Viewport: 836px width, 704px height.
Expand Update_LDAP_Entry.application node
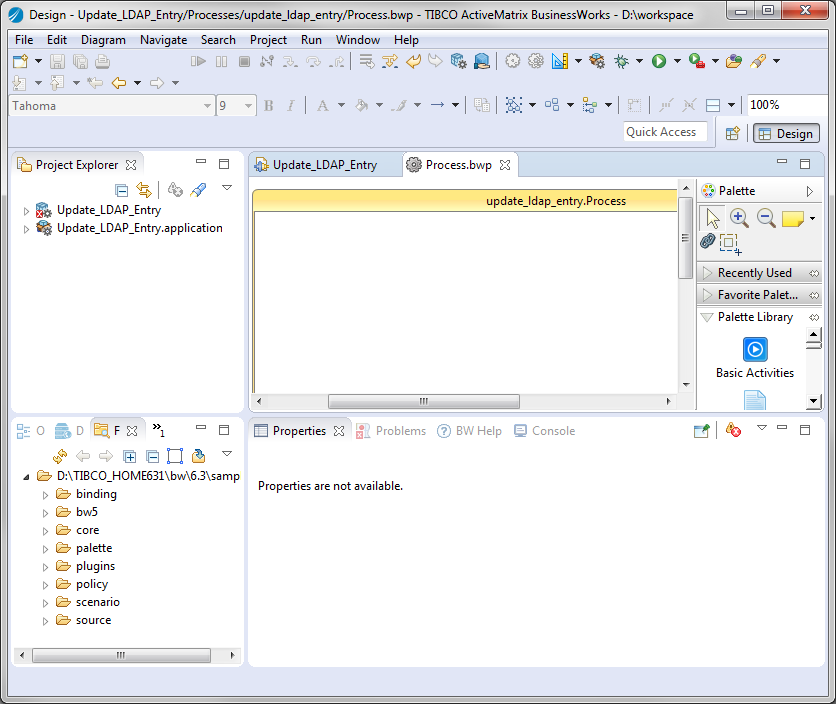click(26, 229)
